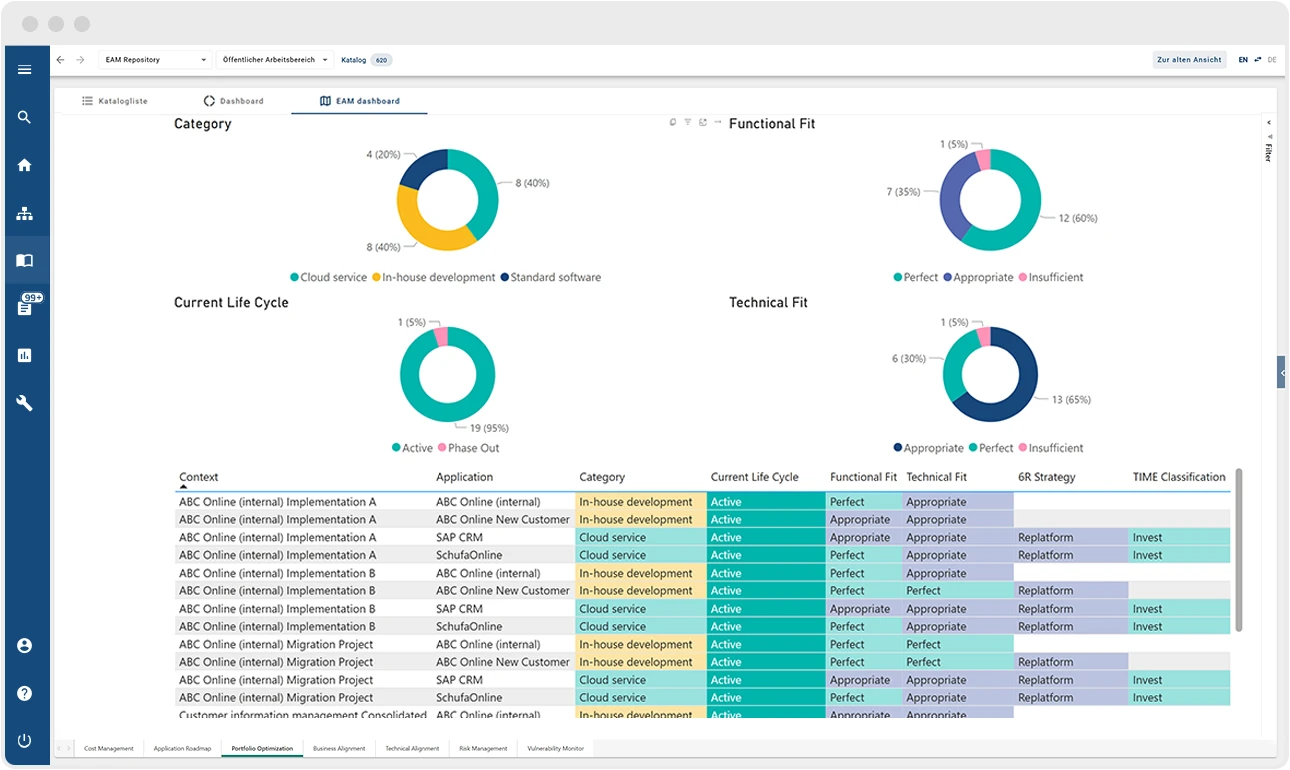1290x770 pixels.
Task: Switch language to EN
Action: (1243, 60)
